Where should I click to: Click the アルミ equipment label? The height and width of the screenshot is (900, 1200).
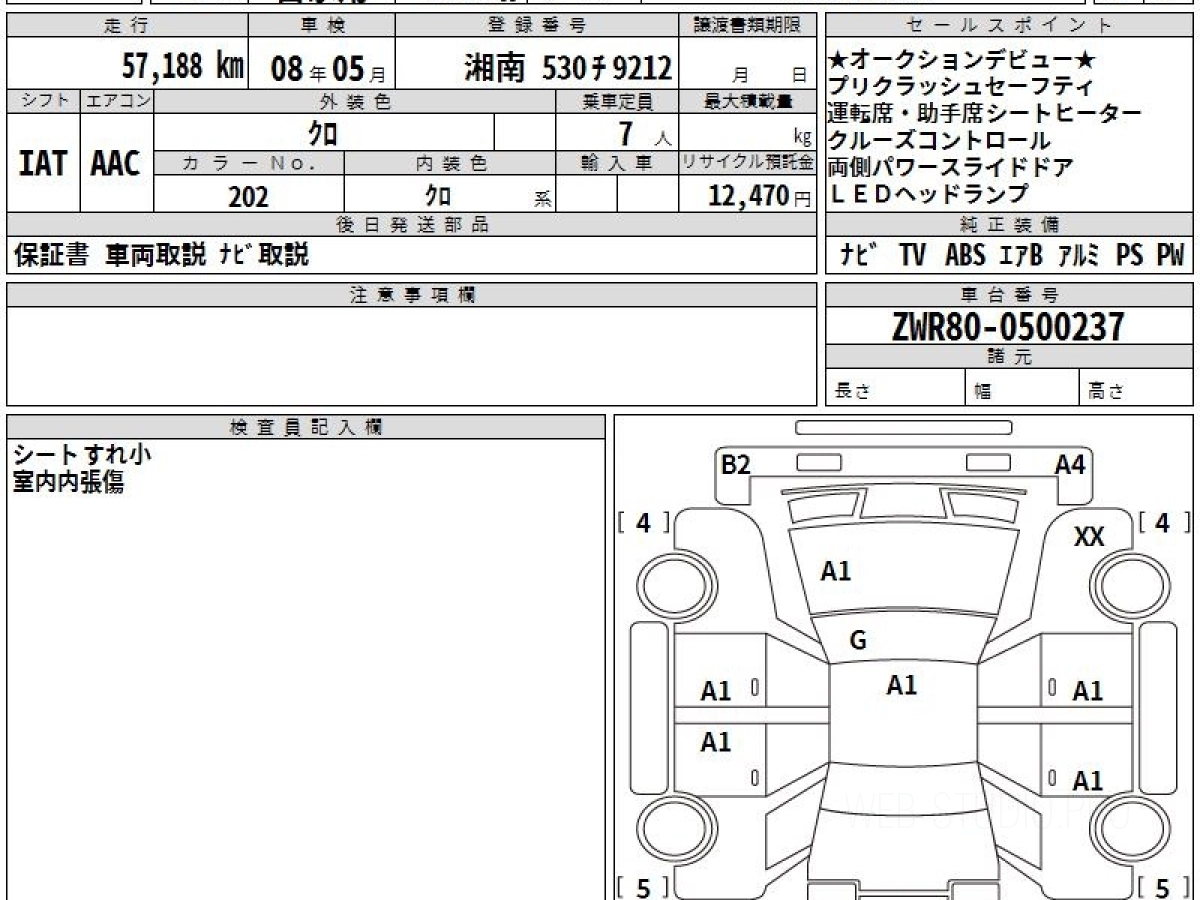[1078, 256]
